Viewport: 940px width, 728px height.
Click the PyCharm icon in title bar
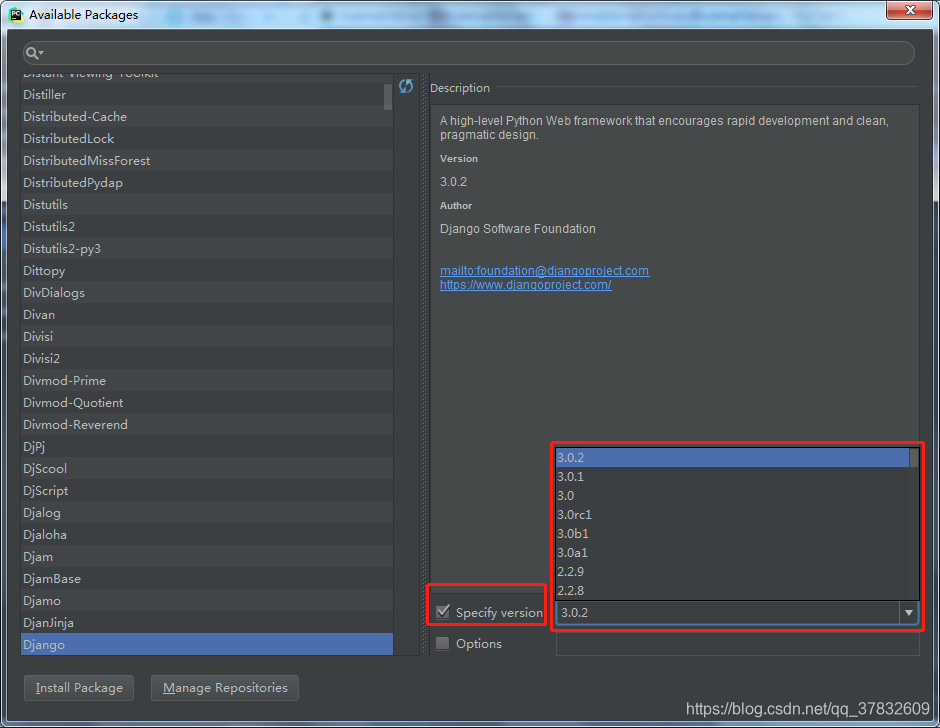pos(16,14)
